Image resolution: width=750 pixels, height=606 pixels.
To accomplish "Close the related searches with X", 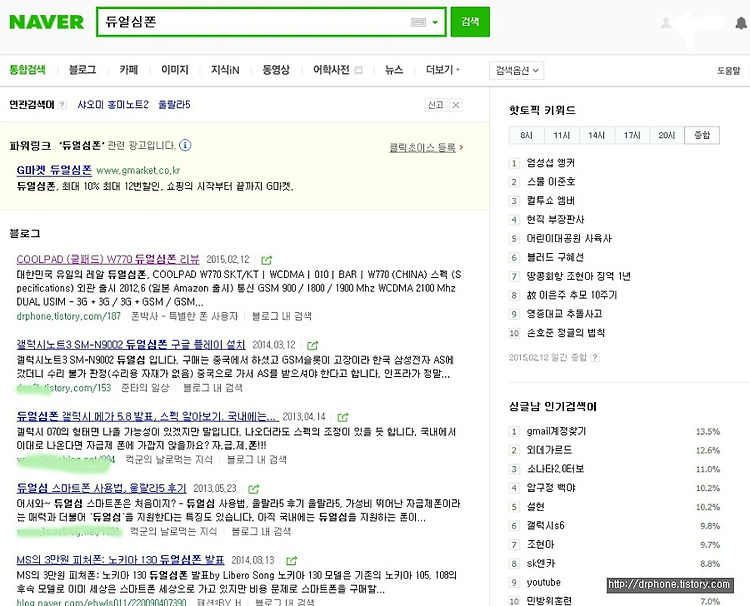I will pos(456,105).
